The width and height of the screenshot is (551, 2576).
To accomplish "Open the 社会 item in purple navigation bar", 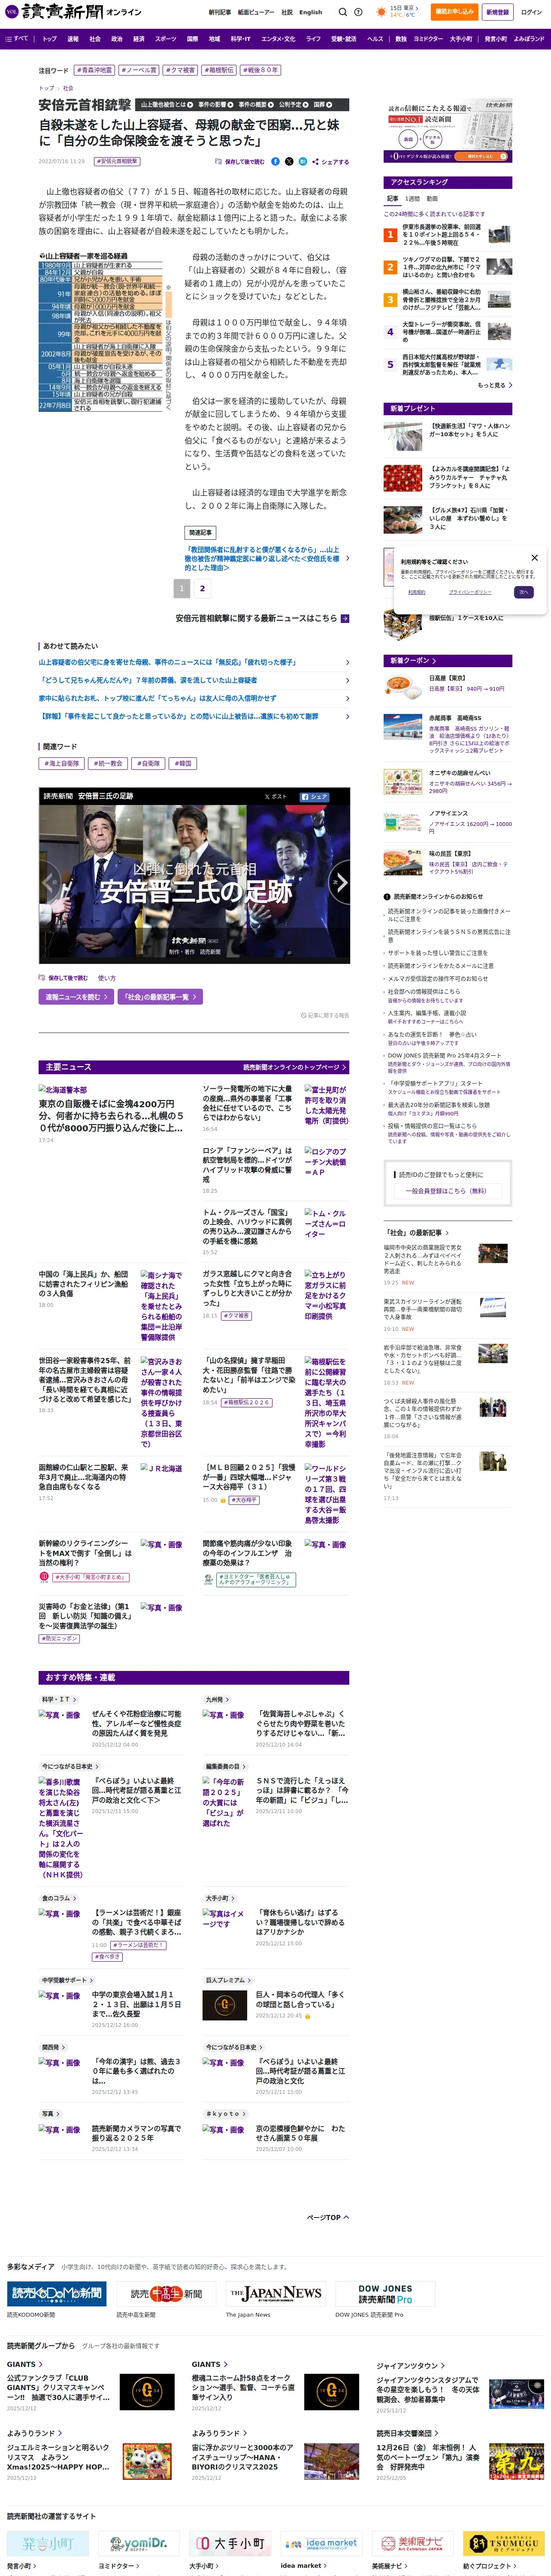I will 95,39.
